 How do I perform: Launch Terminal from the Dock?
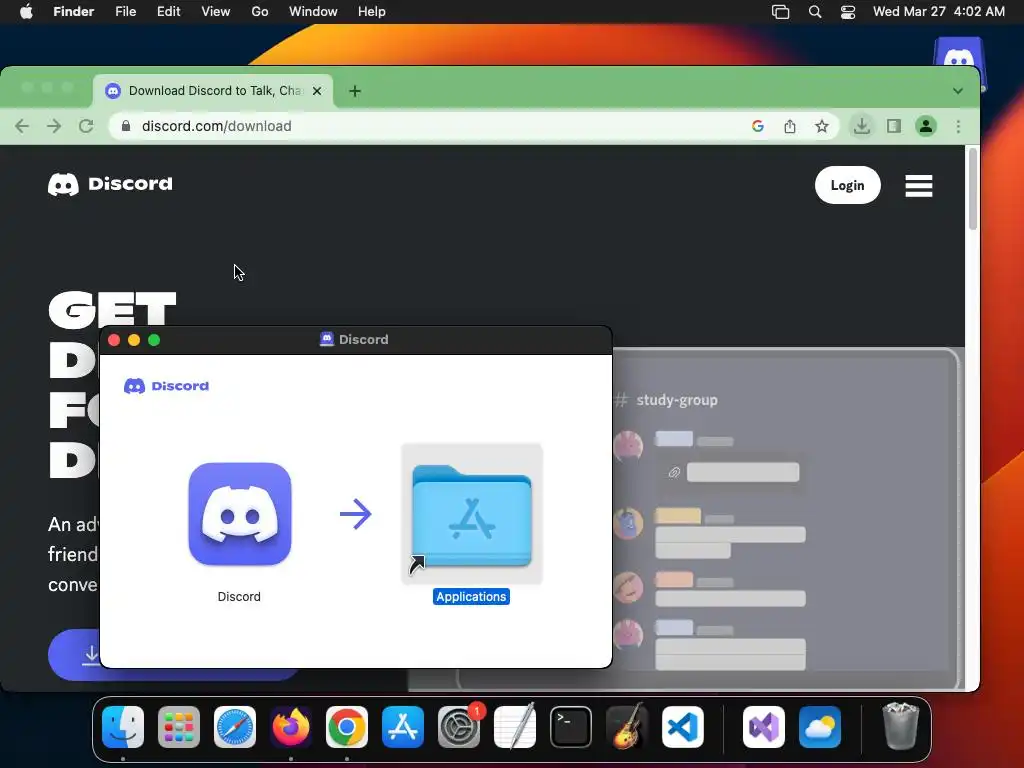(x=571, y=727)
